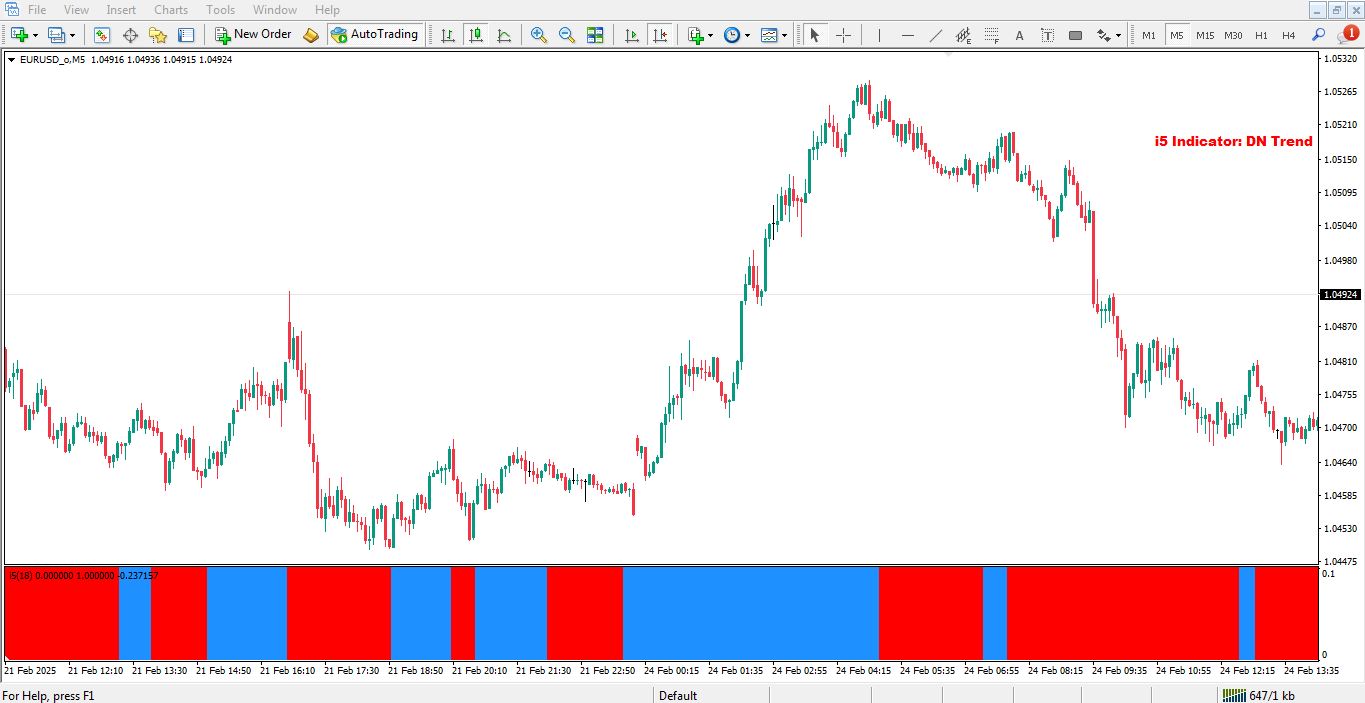Show the Market Watch window

pos(102,35)
